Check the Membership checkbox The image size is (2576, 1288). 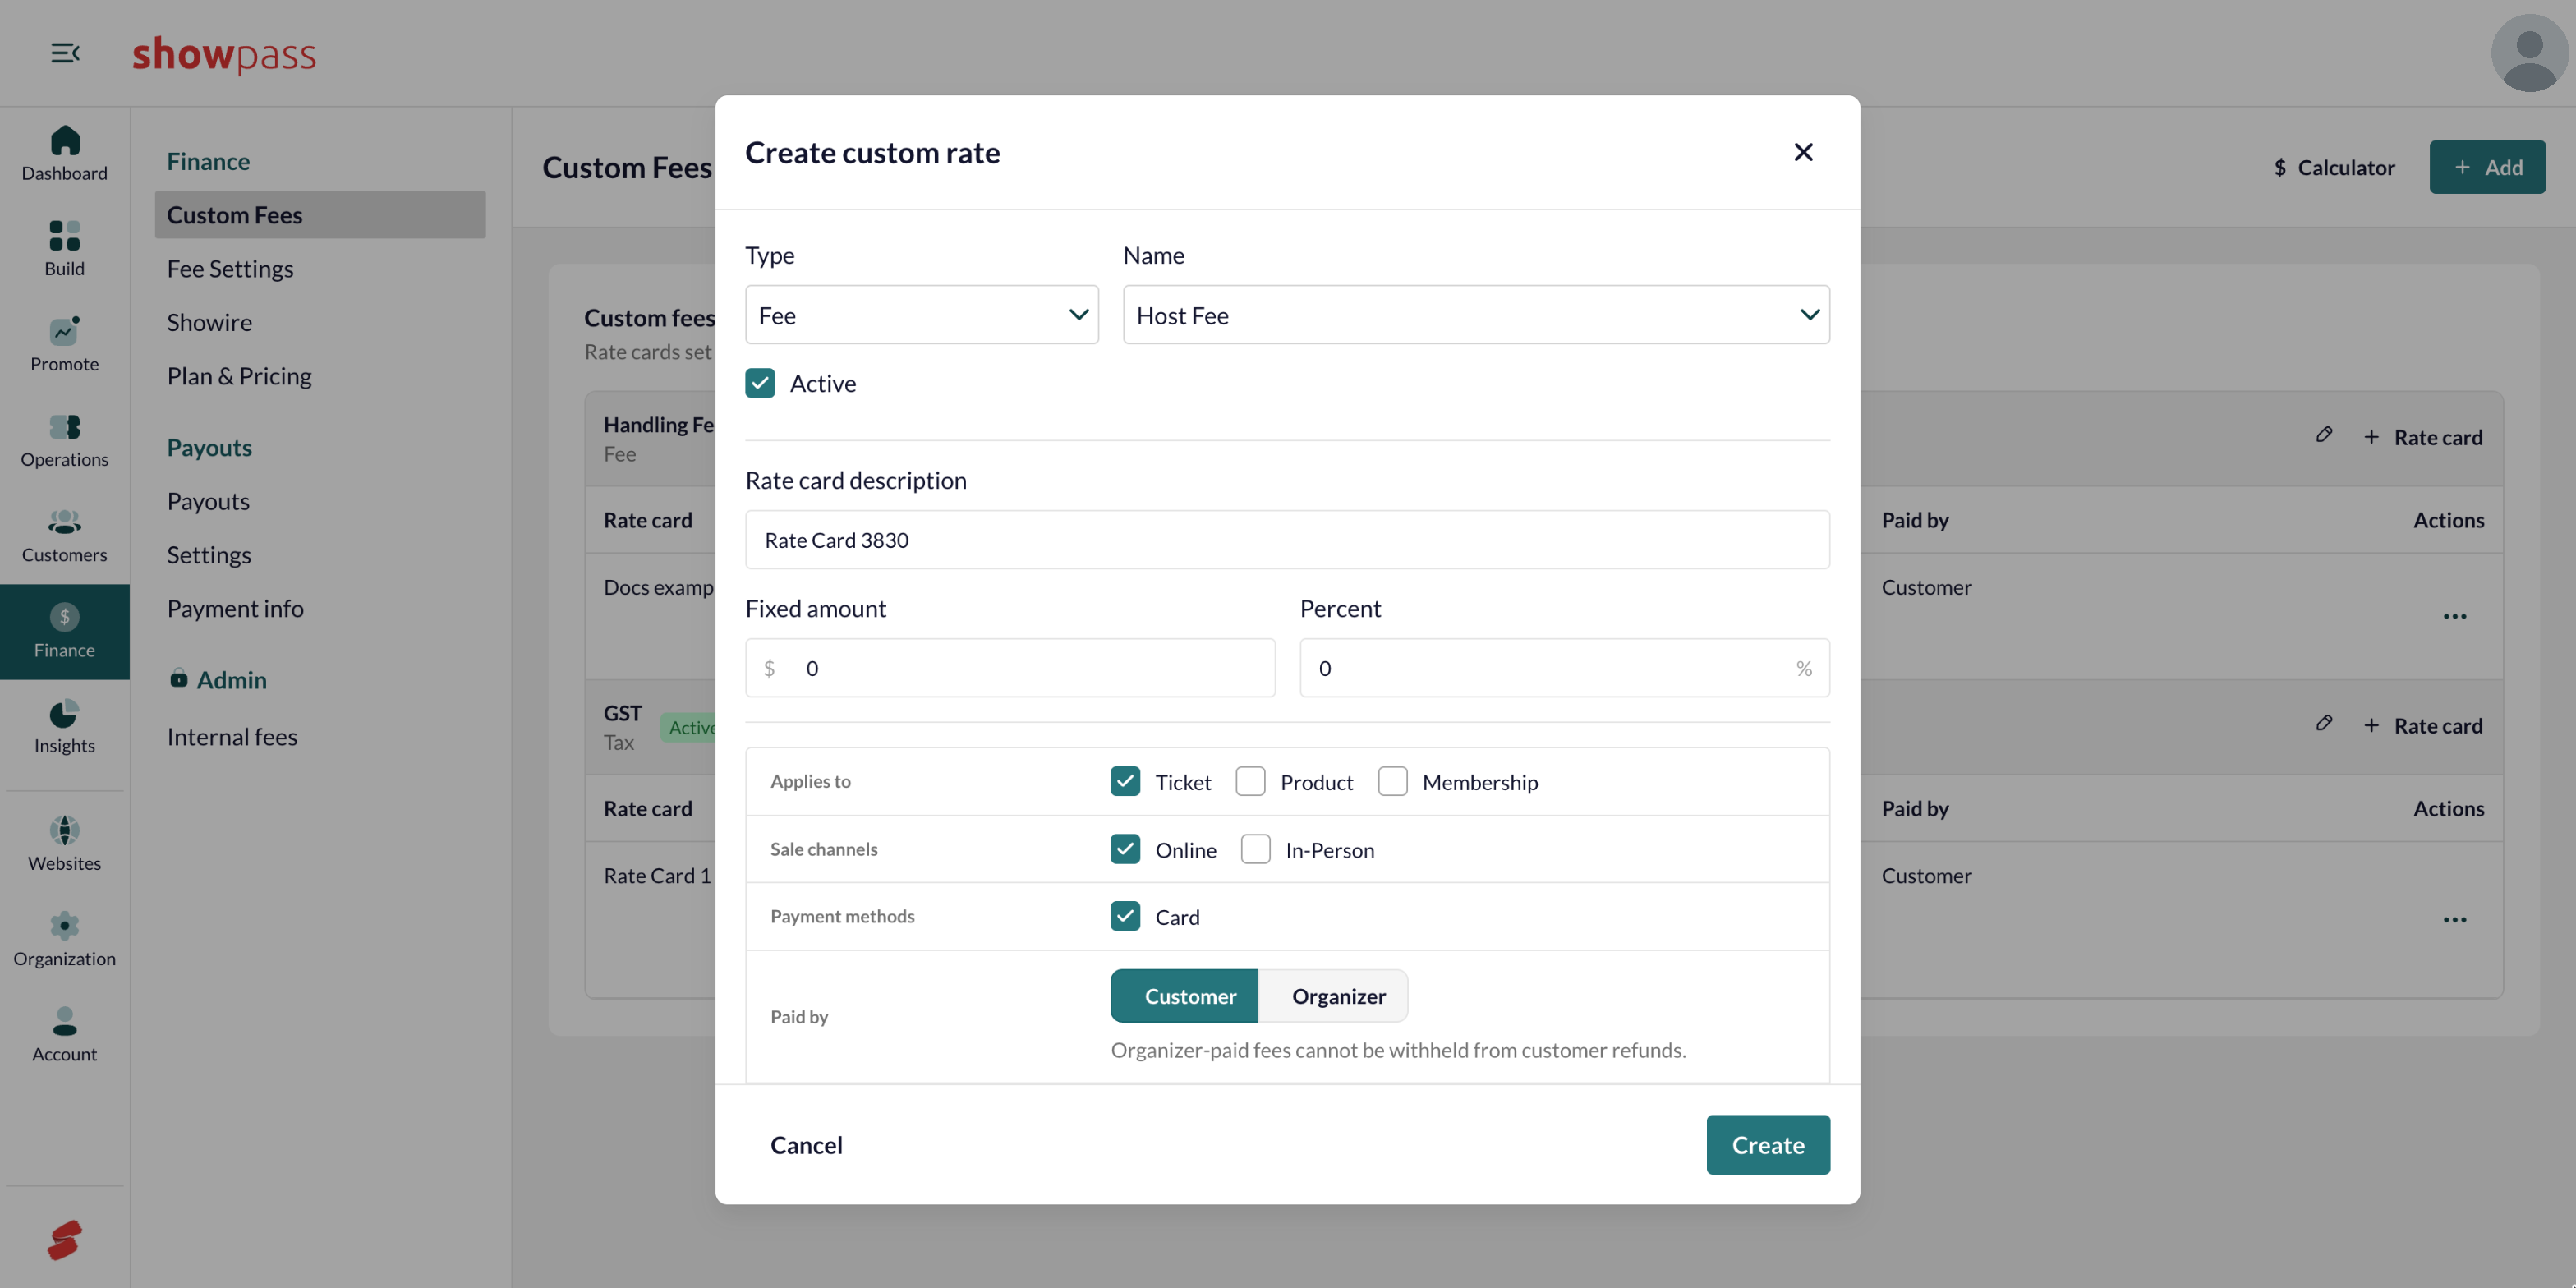pyautogui.click(x=1392, y=781)
